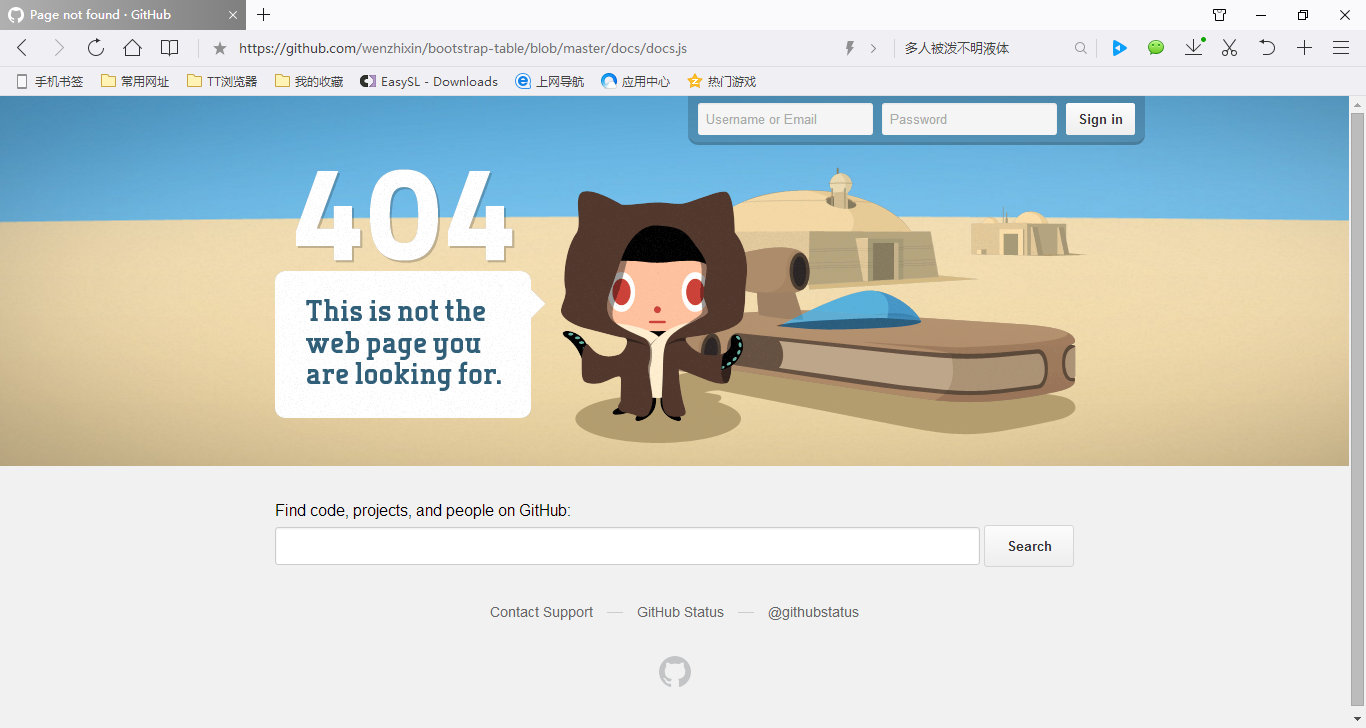
Task: Click the GitHub logo in the footer
Action: tap(675, 672)
